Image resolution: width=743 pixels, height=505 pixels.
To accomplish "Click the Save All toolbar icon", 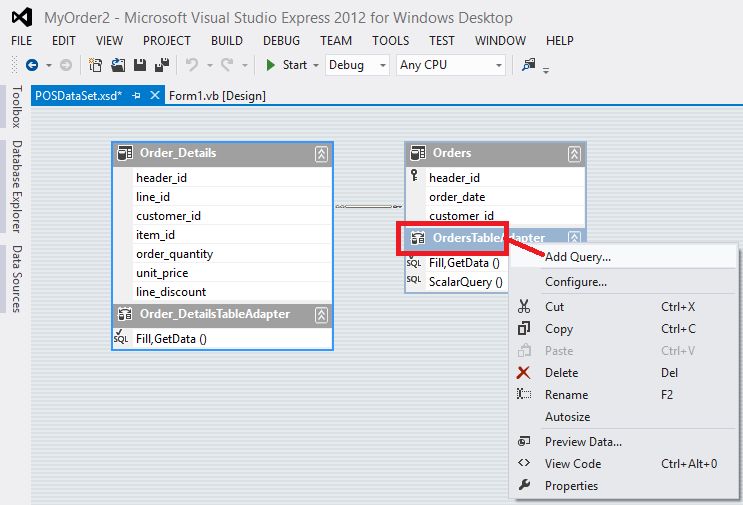I will tap(162, 65).
